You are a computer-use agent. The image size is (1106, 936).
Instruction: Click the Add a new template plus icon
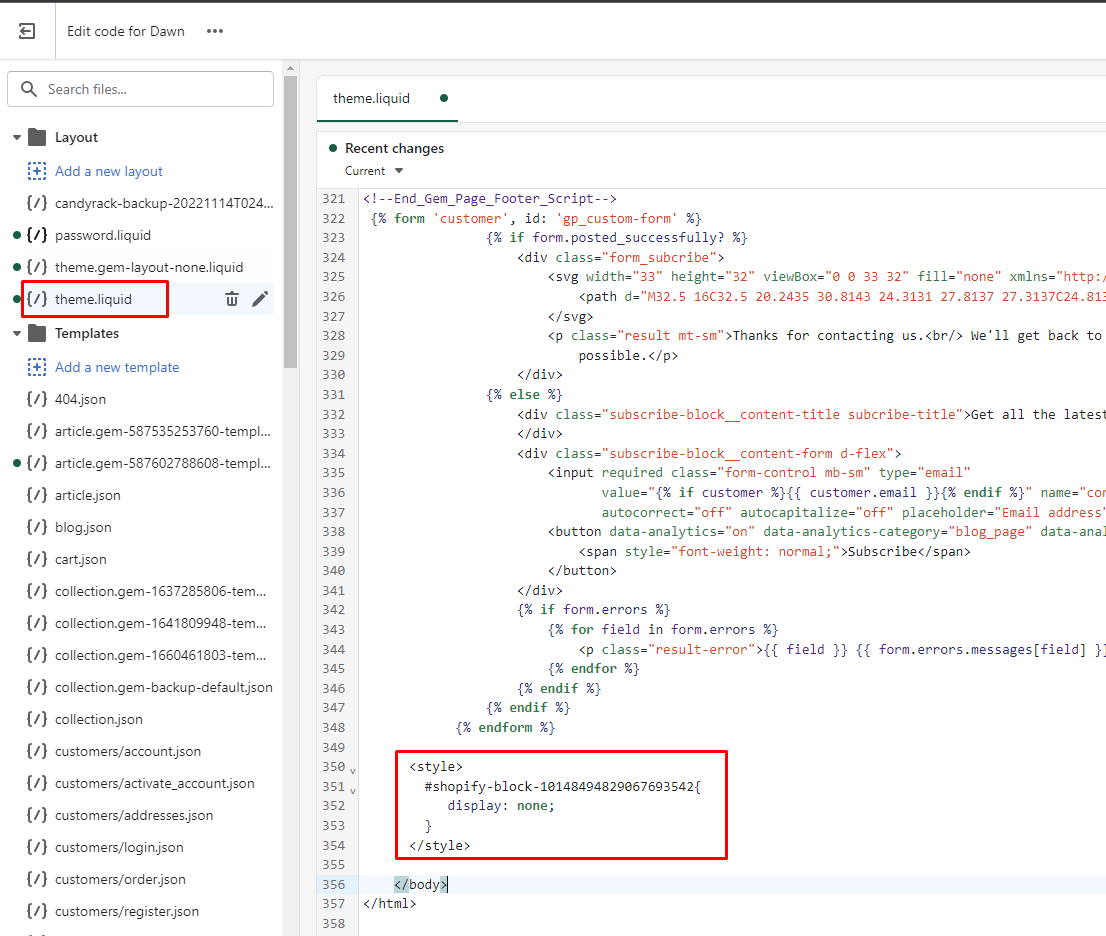37,367
